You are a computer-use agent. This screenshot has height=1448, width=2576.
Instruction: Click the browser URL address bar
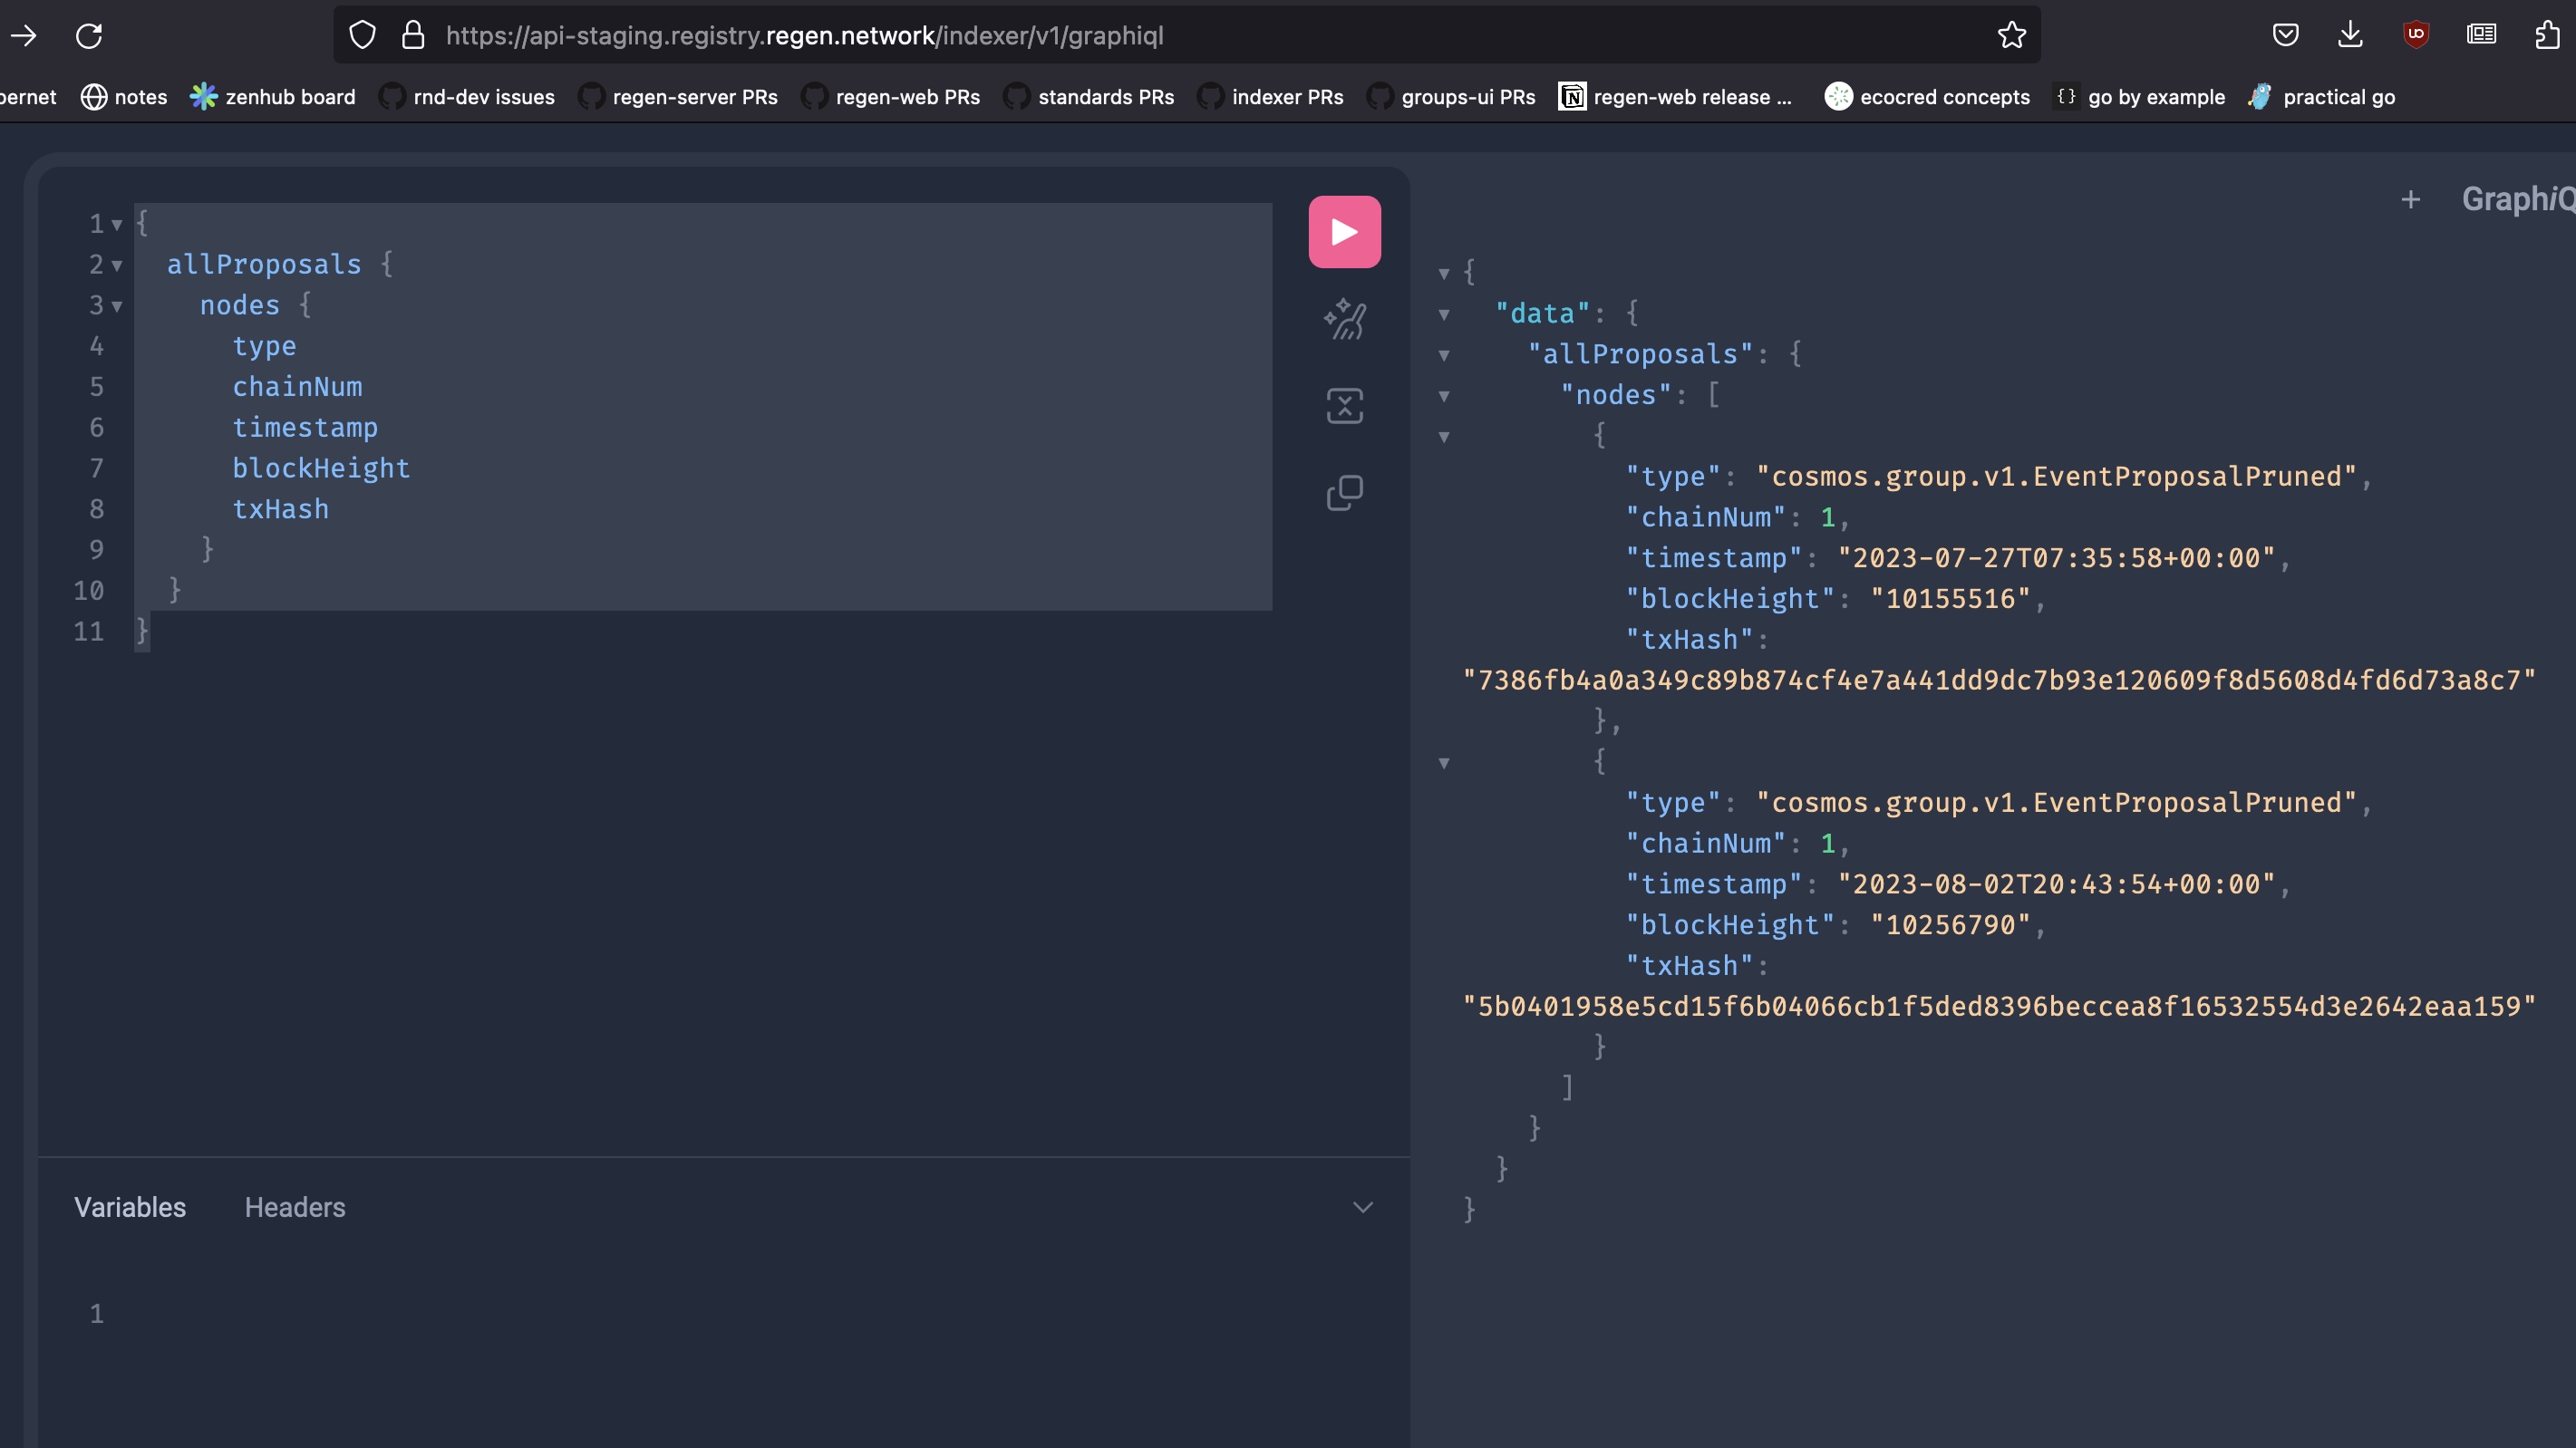point(1186,36)
